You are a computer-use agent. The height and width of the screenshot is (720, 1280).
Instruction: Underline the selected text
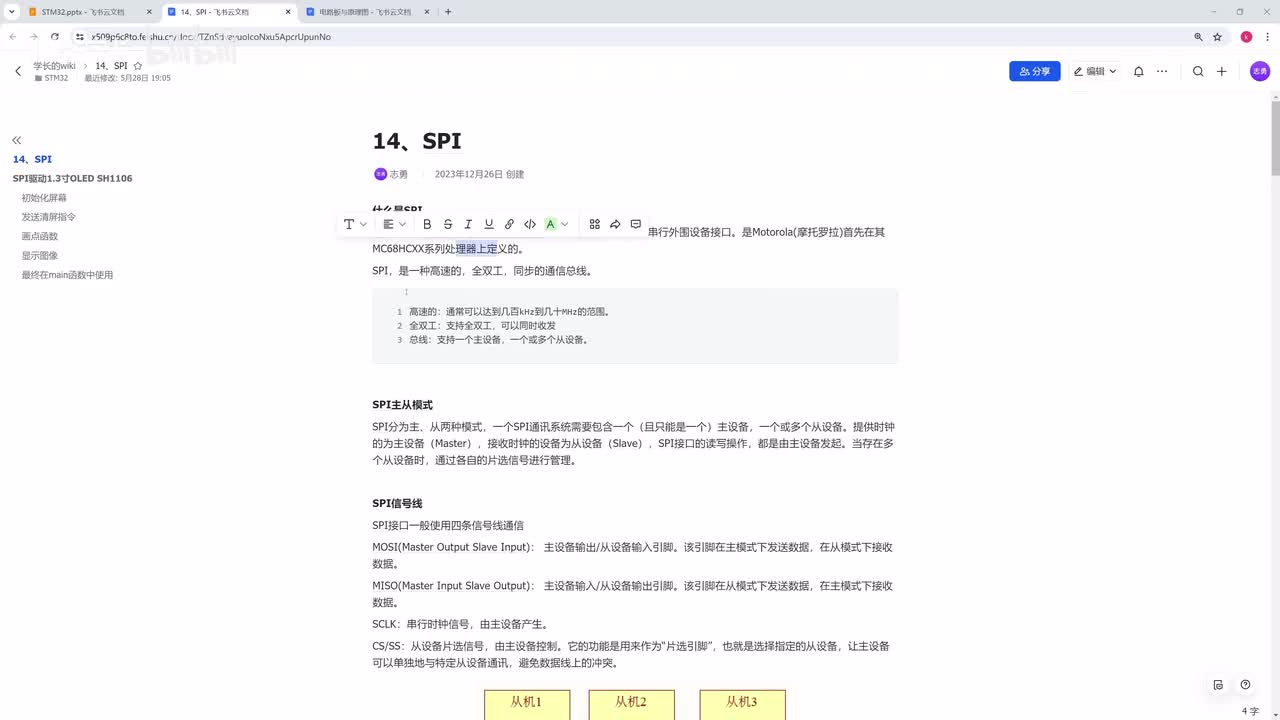[489, 224]
